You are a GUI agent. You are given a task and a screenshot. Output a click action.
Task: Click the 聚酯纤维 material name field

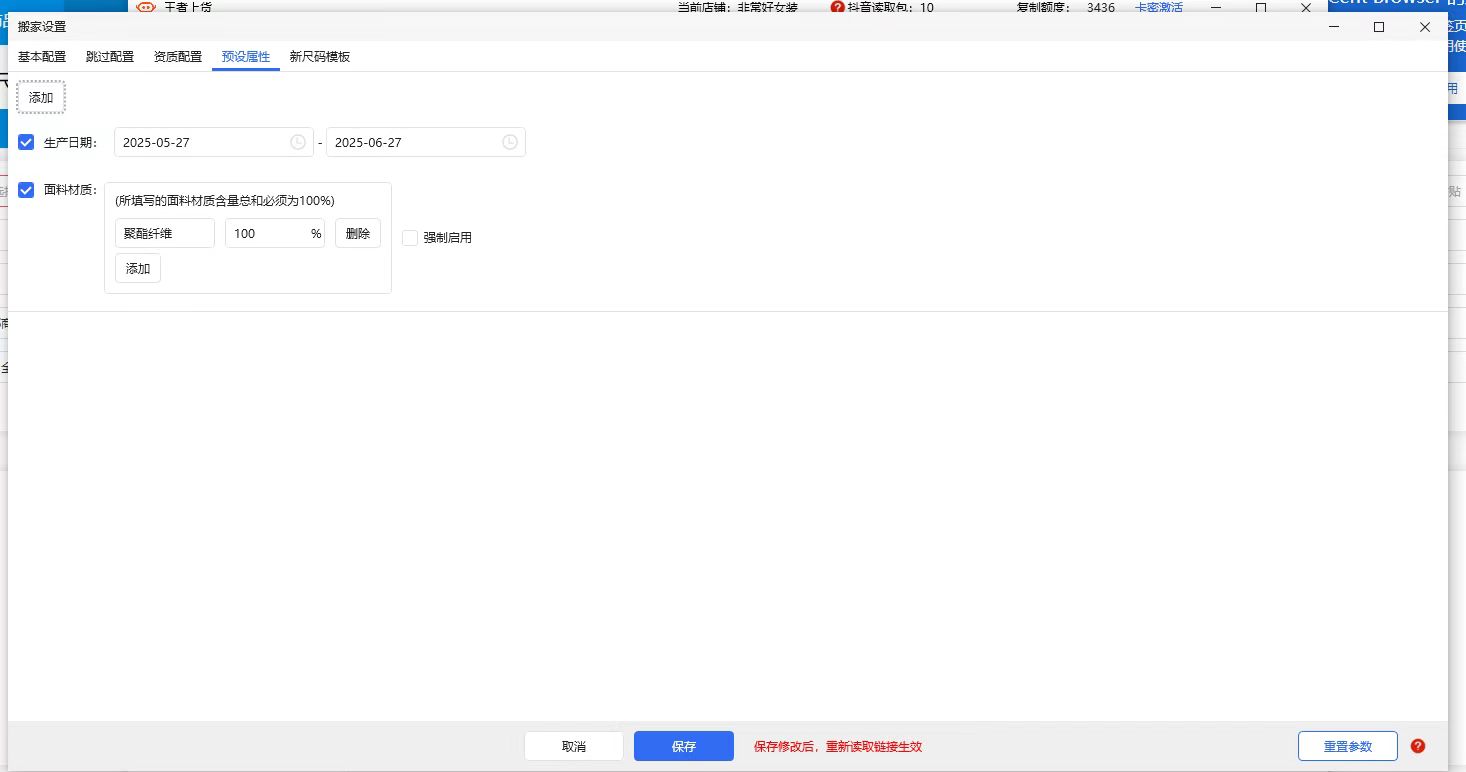coord(164,234)
